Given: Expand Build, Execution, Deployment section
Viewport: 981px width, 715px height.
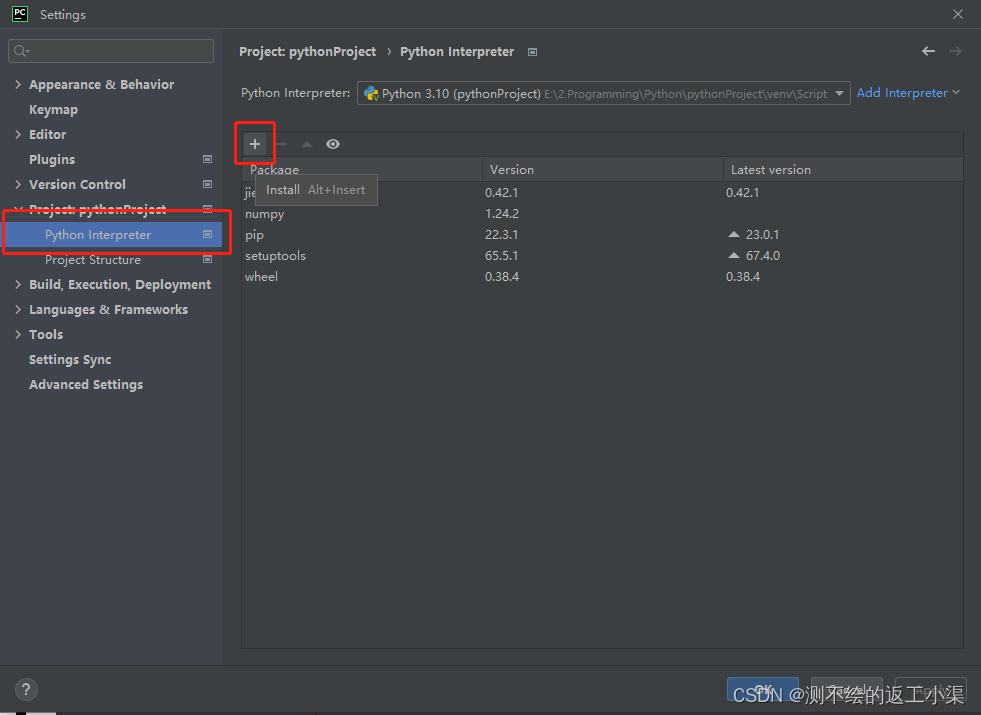Looking at the screenshot, I should (18, 285).
